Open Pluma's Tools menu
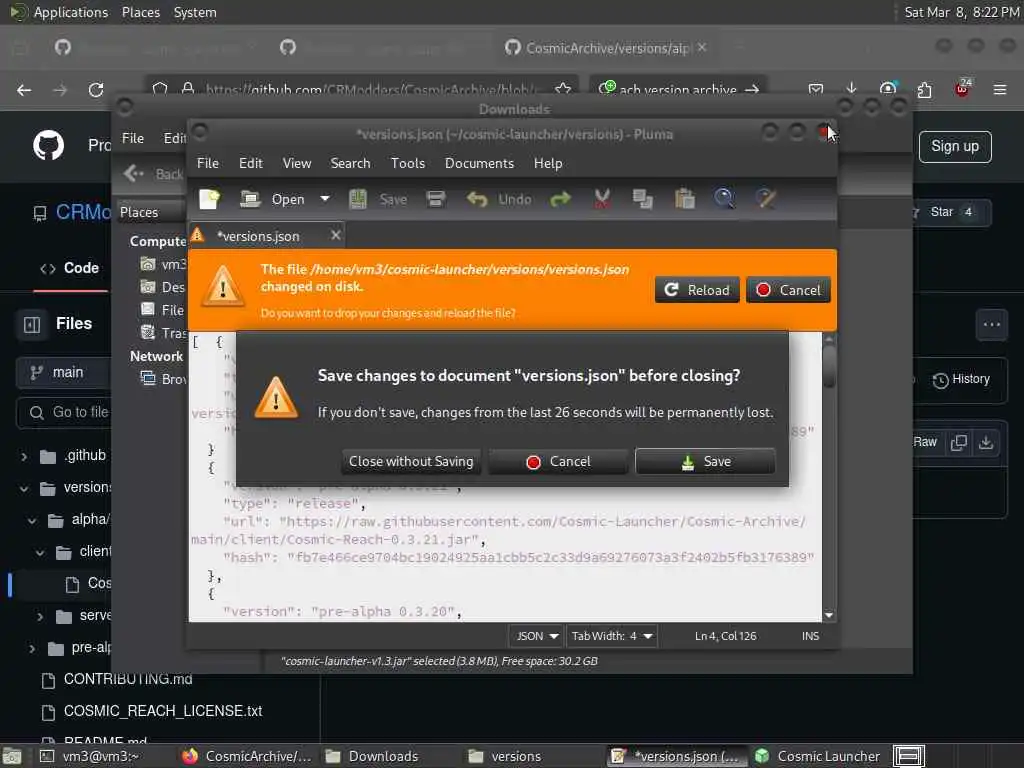The image size is (1024, 768). (408, 163)
